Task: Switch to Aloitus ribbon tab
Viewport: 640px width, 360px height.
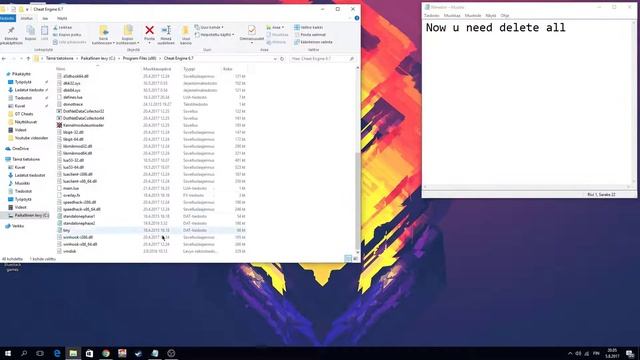Action: pos(27,18)
